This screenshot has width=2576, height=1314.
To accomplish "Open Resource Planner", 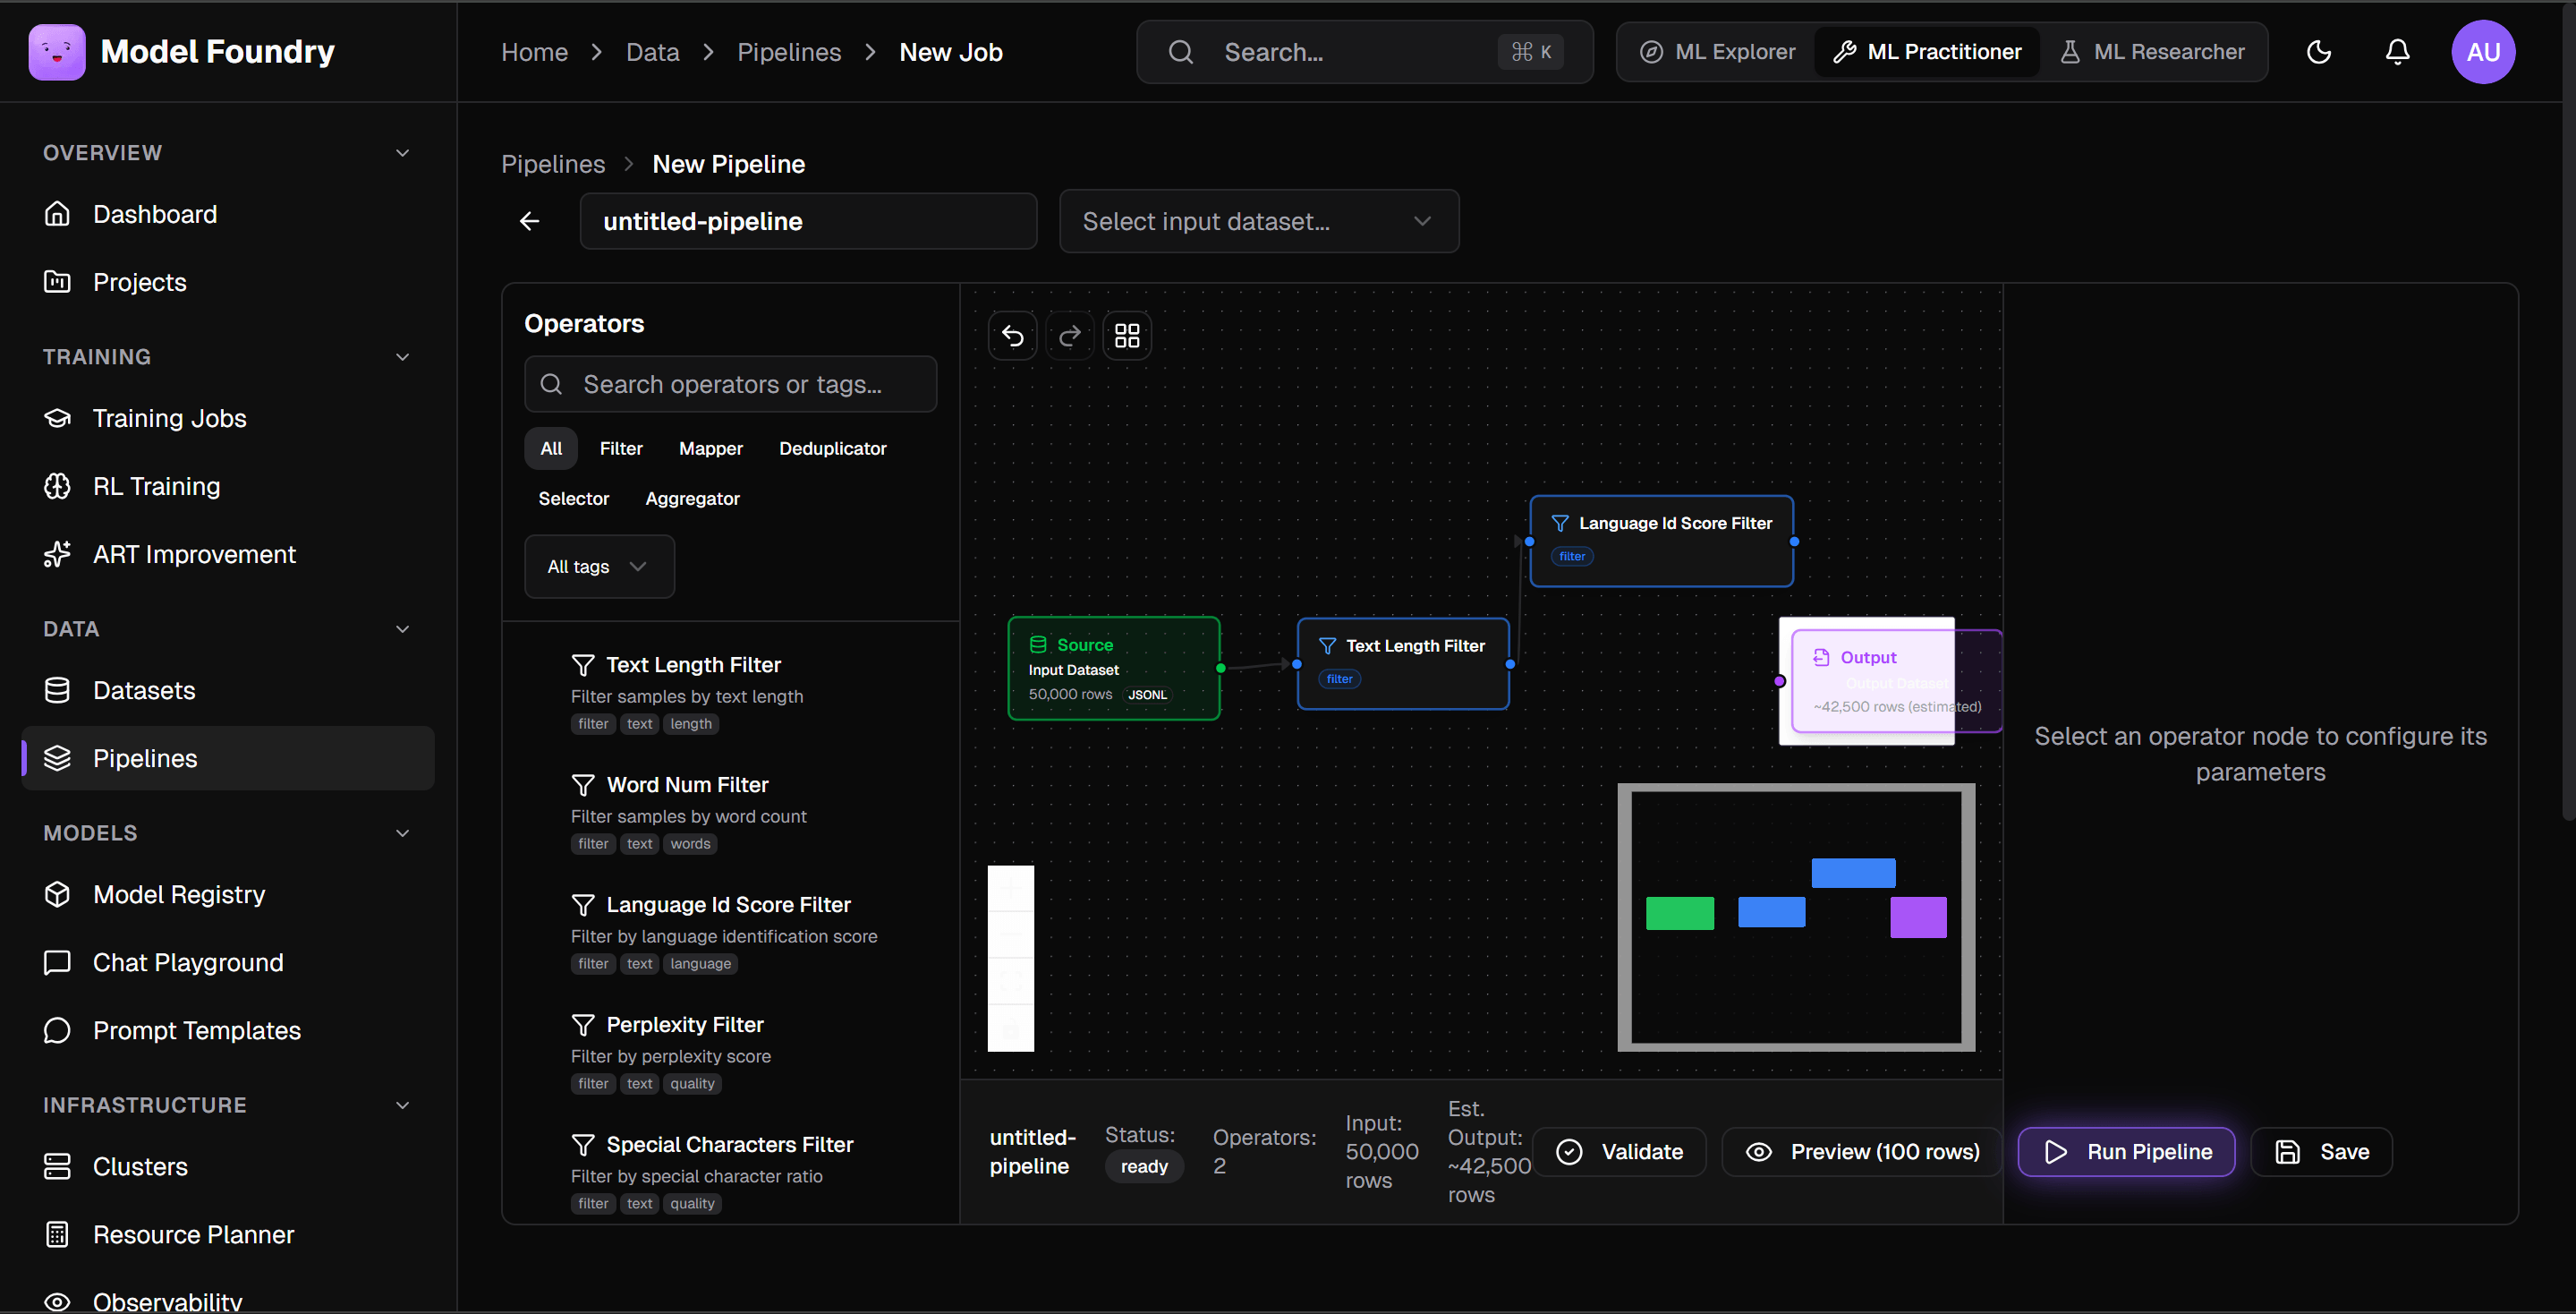I will pos(228,1234).
